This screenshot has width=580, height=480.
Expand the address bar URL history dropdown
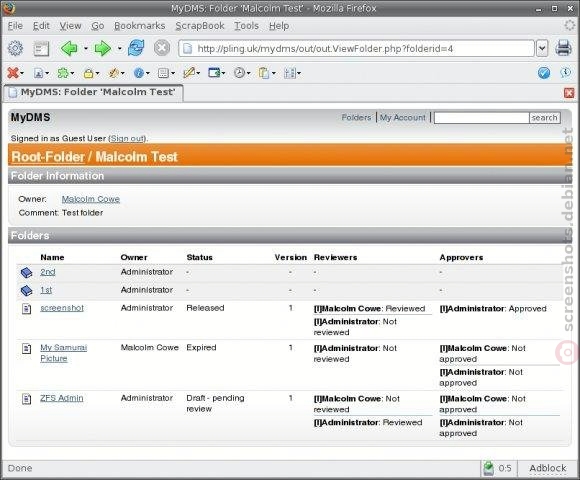click(x=542, y=48)
